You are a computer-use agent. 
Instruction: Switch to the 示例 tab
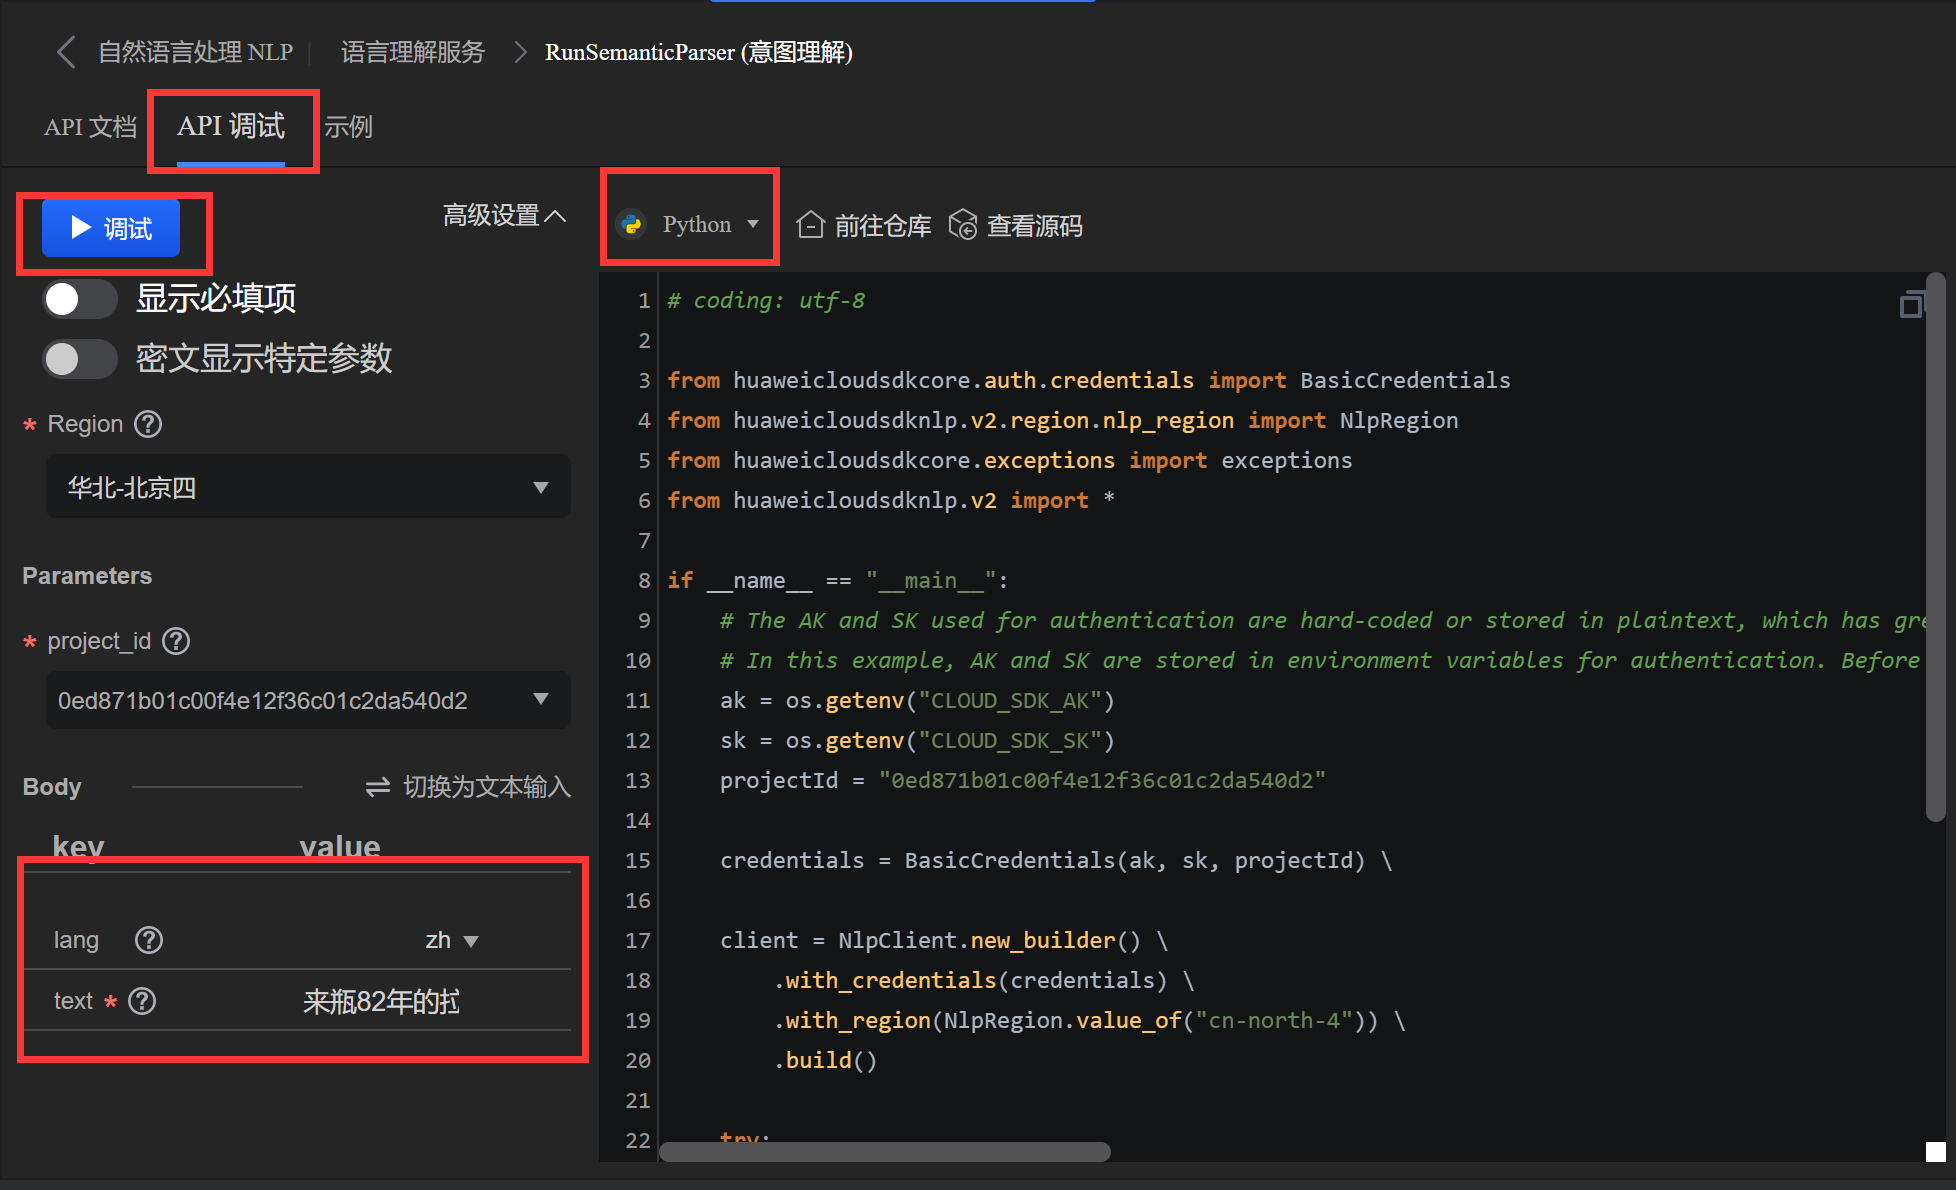[x=348, y=127]
